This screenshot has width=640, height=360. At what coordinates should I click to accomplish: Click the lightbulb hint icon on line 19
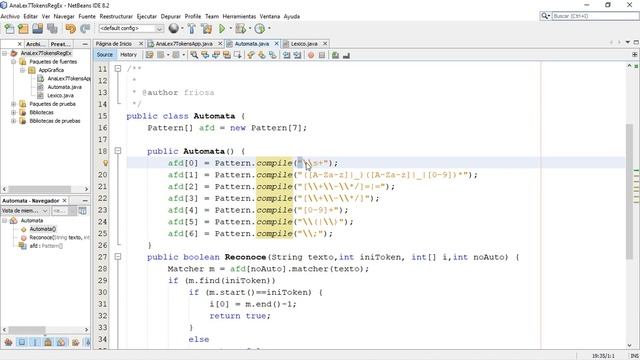pos(105,163)
